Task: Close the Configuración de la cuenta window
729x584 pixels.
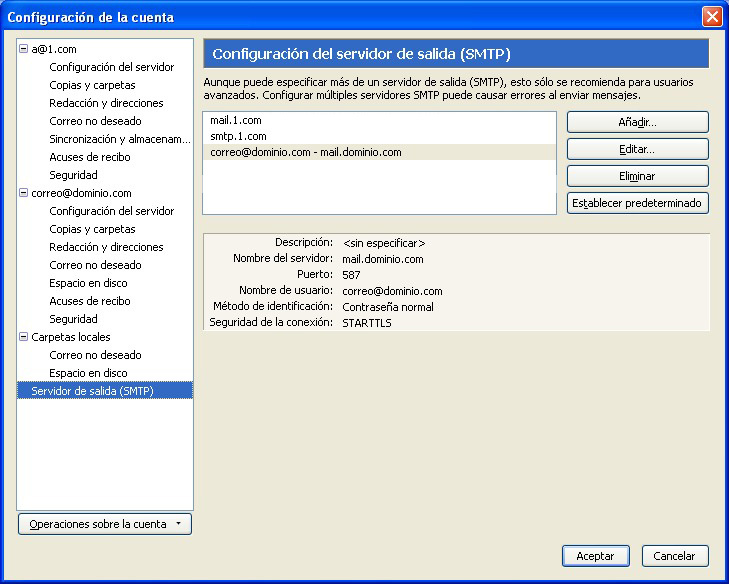Action: point(711,17)
